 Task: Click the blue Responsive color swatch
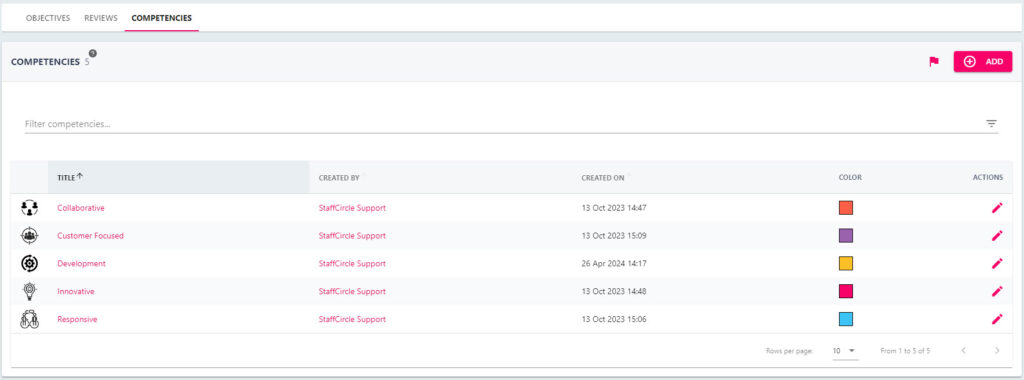pos(846,319)
